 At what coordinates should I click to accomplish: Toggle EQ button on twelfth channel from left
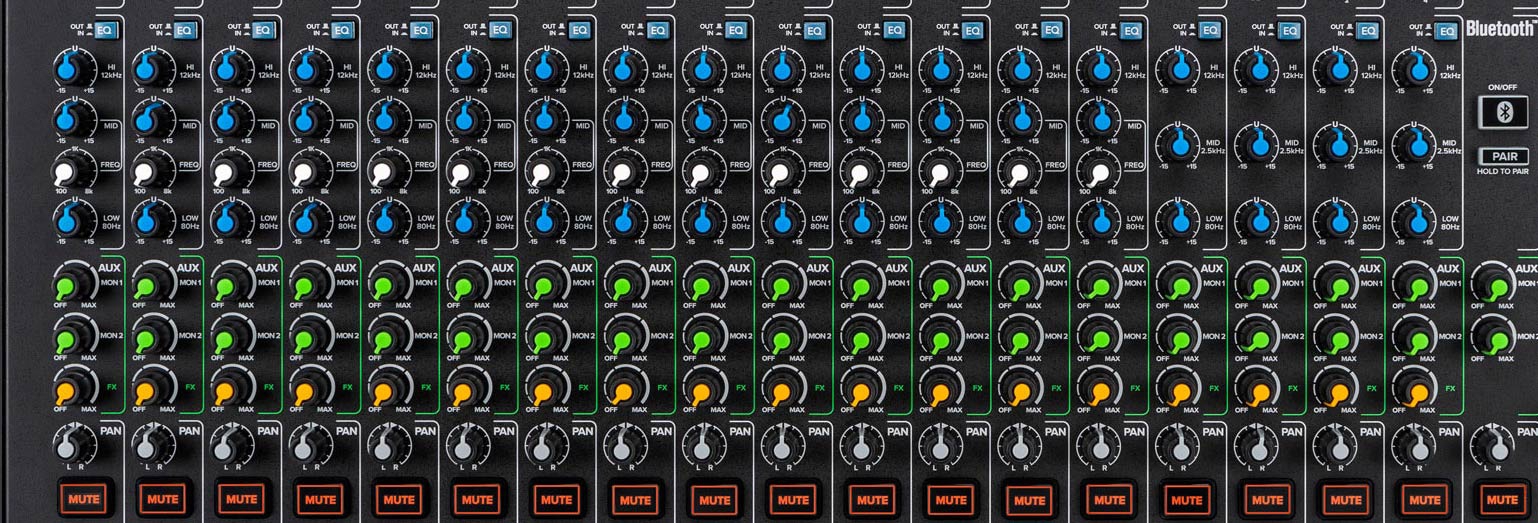[973, 30]
